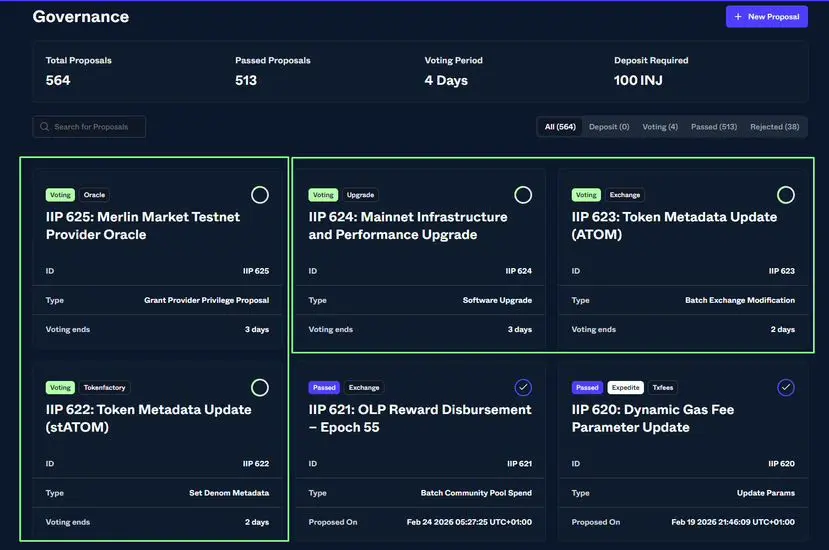Click status circle on IIP 624 card

523,195
